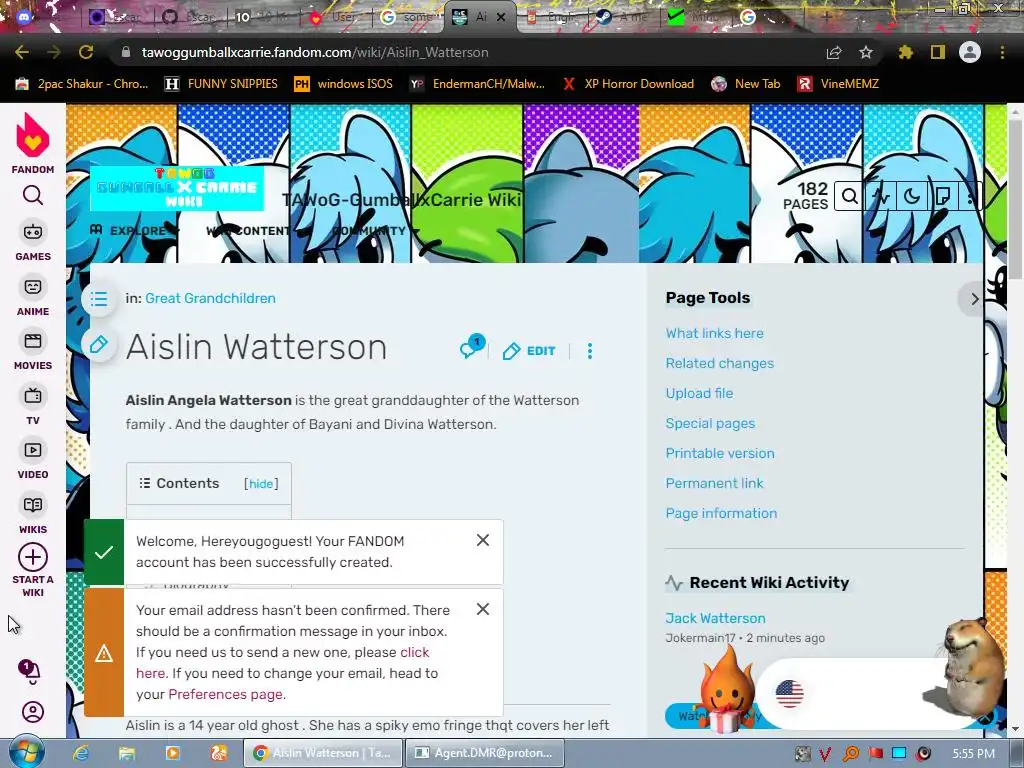Open Permanent link
Viewport: 1024px width, 768px height.
(x=714, y=483)
